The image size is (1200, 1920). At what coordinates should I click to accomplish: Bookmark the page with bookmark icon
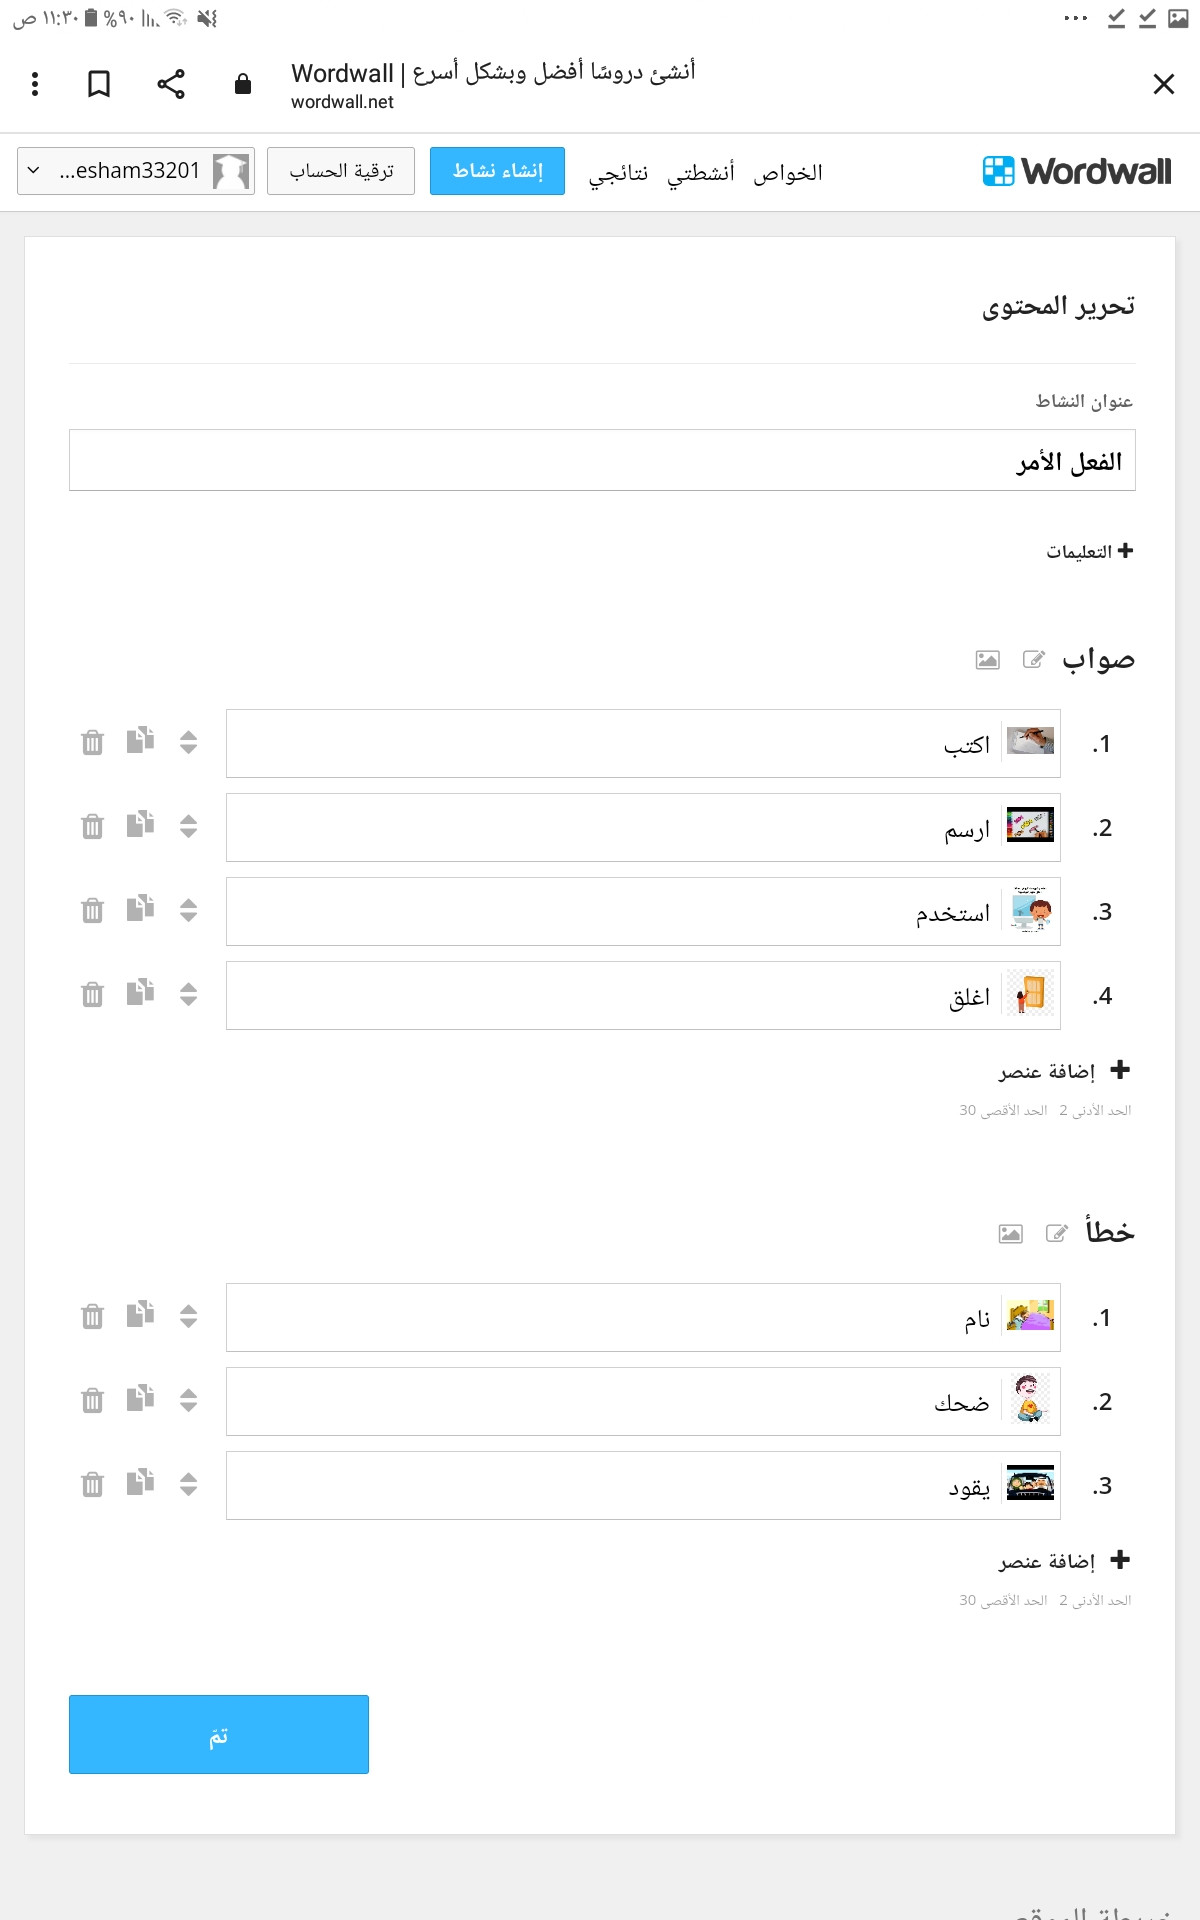99,84
